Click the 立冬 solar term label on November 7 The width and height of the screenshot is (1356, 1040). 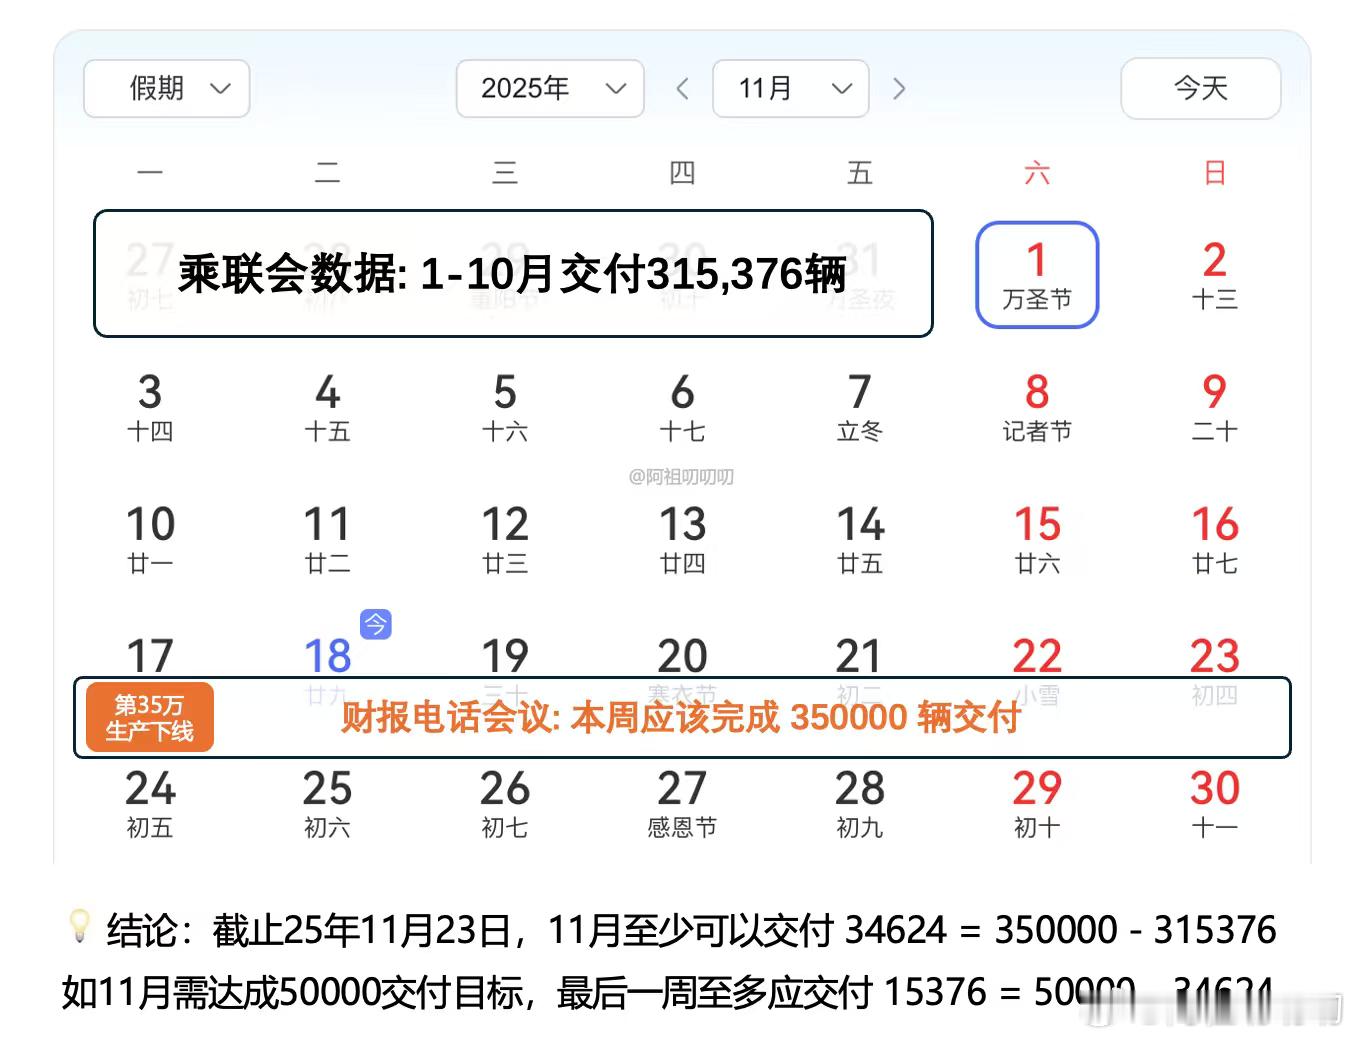(x=858, y=432)
